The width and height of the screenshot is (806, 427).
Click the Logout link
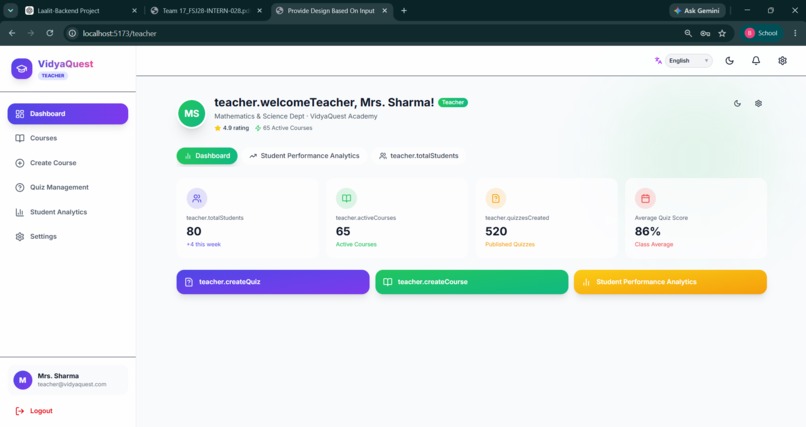coord(34,411)
